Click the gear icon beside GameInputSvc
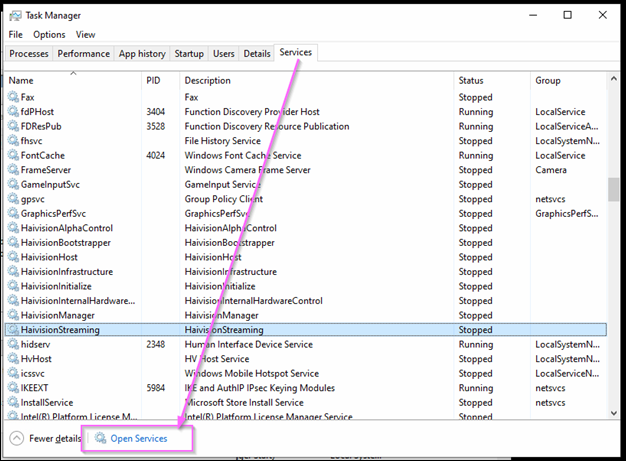This screenshot has height=461, width=626. pyautogui.click(x=13, y=185)
